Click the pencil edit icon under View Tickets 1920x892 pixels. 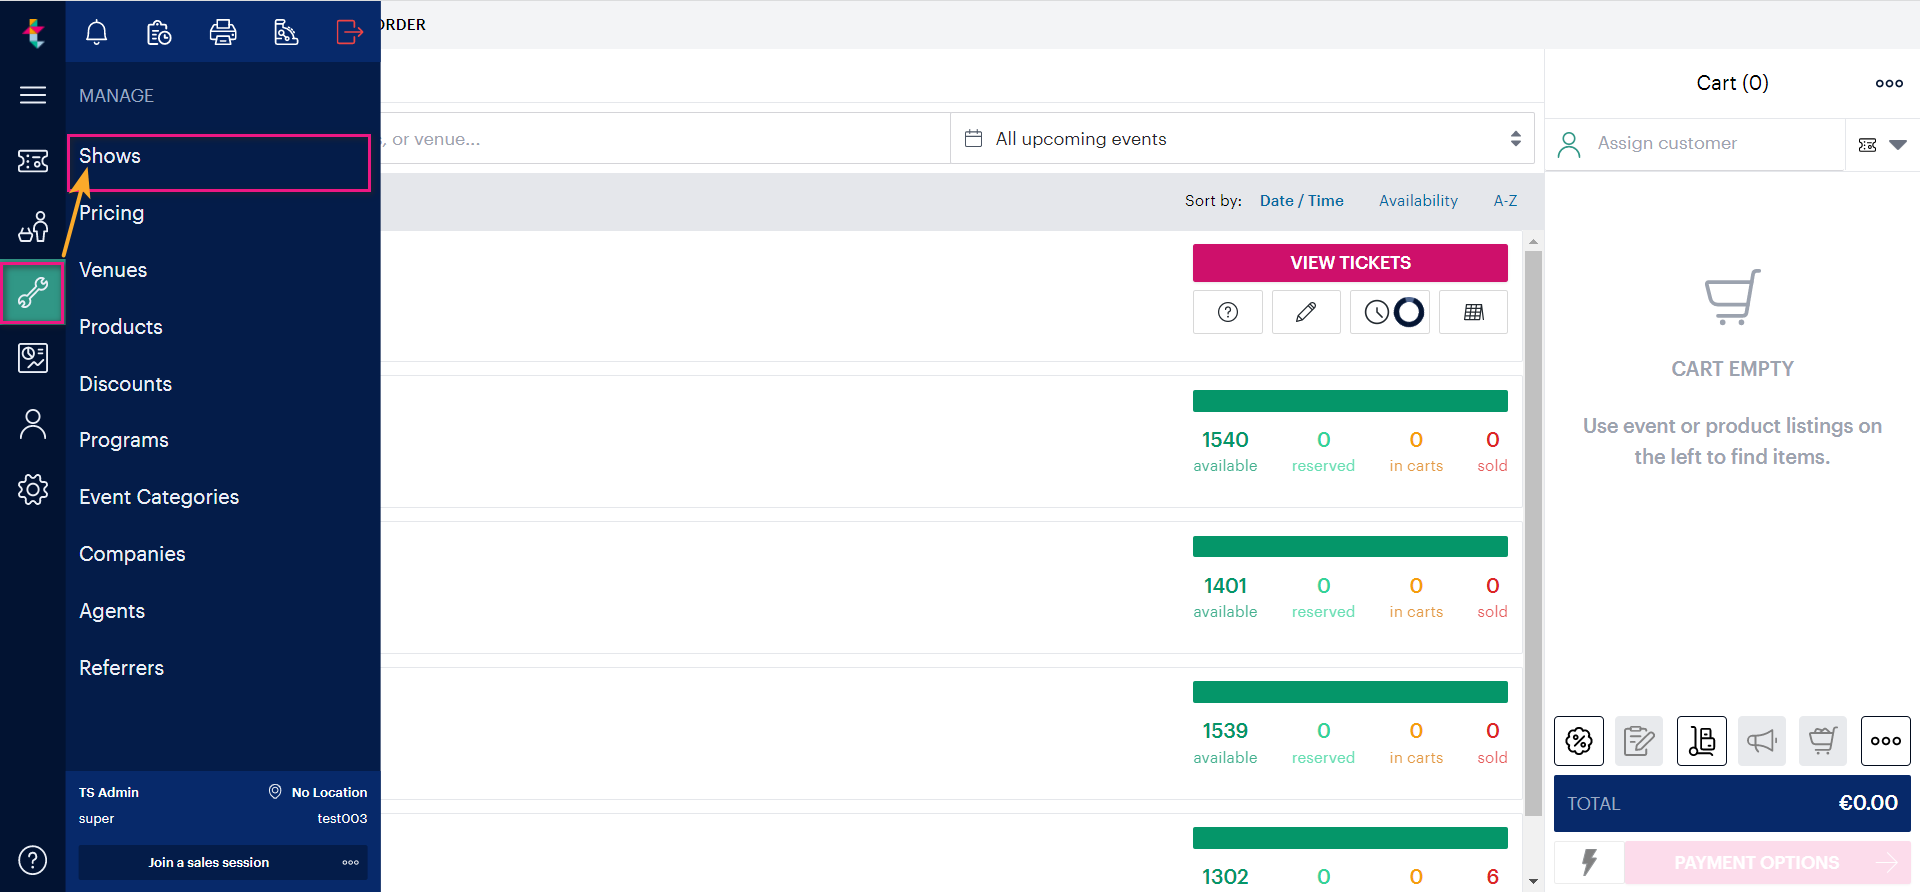[x=1305, y=313]
